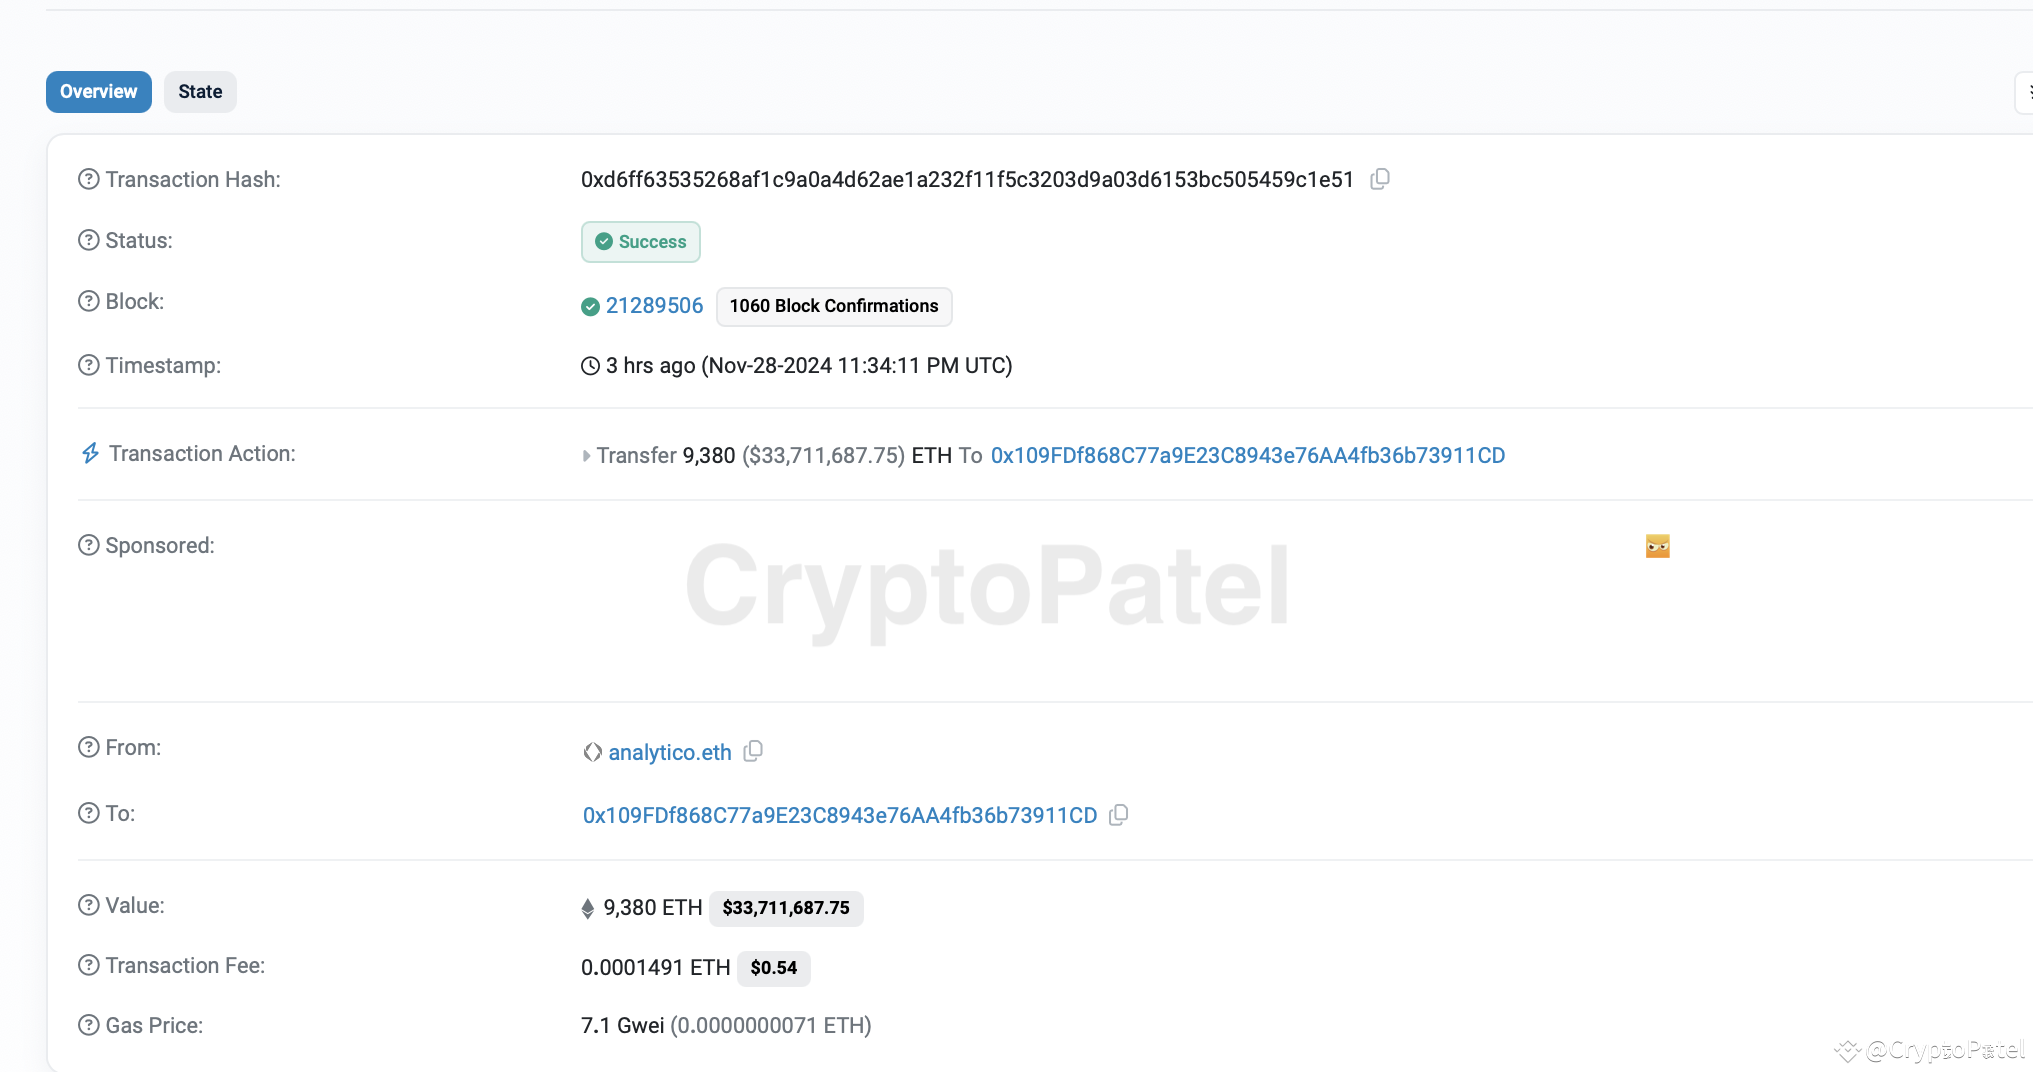Copy the From address analytico.eth
The width and height of the screenshot is (2033, 1072).
[x=753, y=751]
